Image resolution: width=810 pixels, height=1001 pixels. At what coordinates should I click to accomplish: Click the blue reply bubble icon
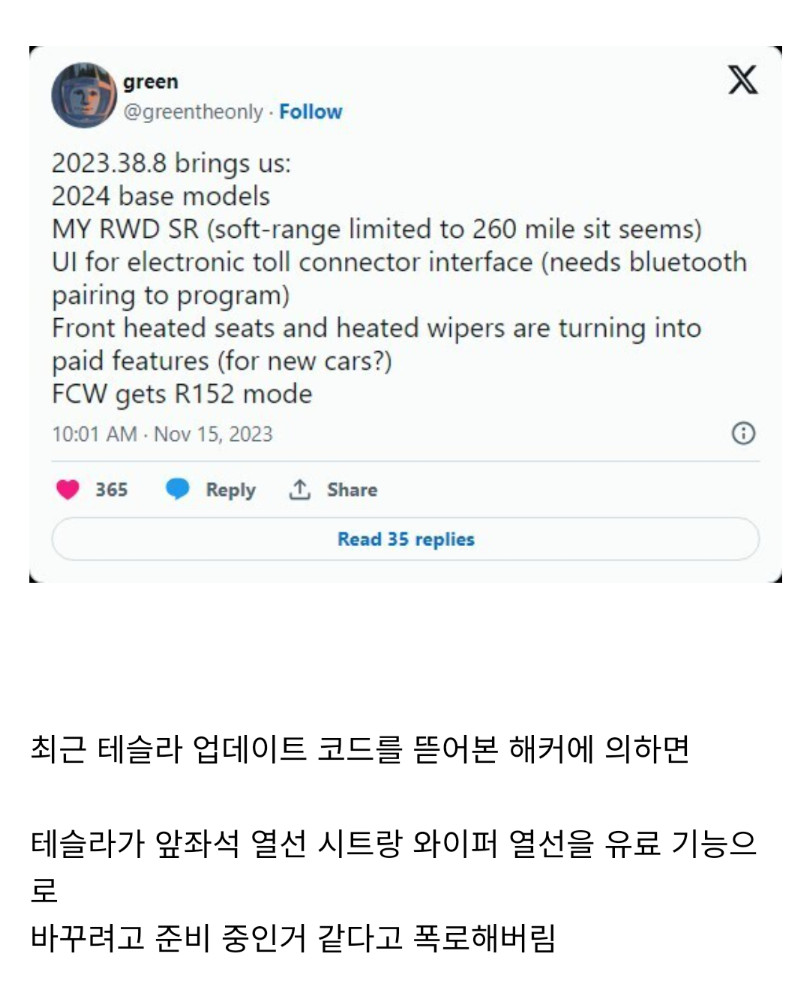[177, 489]
